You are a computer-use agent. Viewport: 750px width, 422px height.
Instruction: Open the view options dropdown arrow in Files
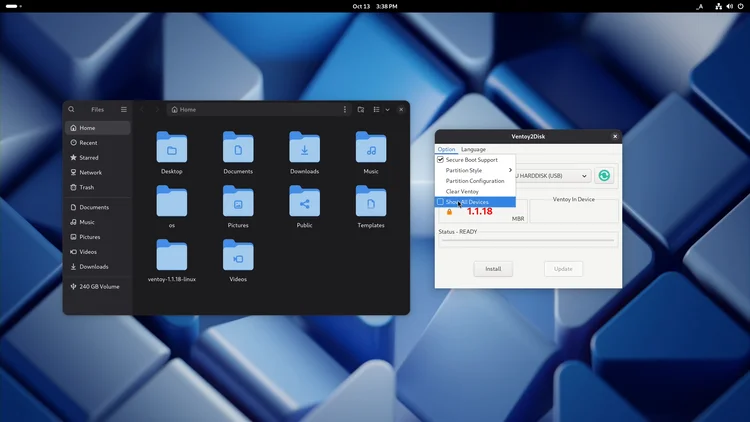tap(387, 110)
